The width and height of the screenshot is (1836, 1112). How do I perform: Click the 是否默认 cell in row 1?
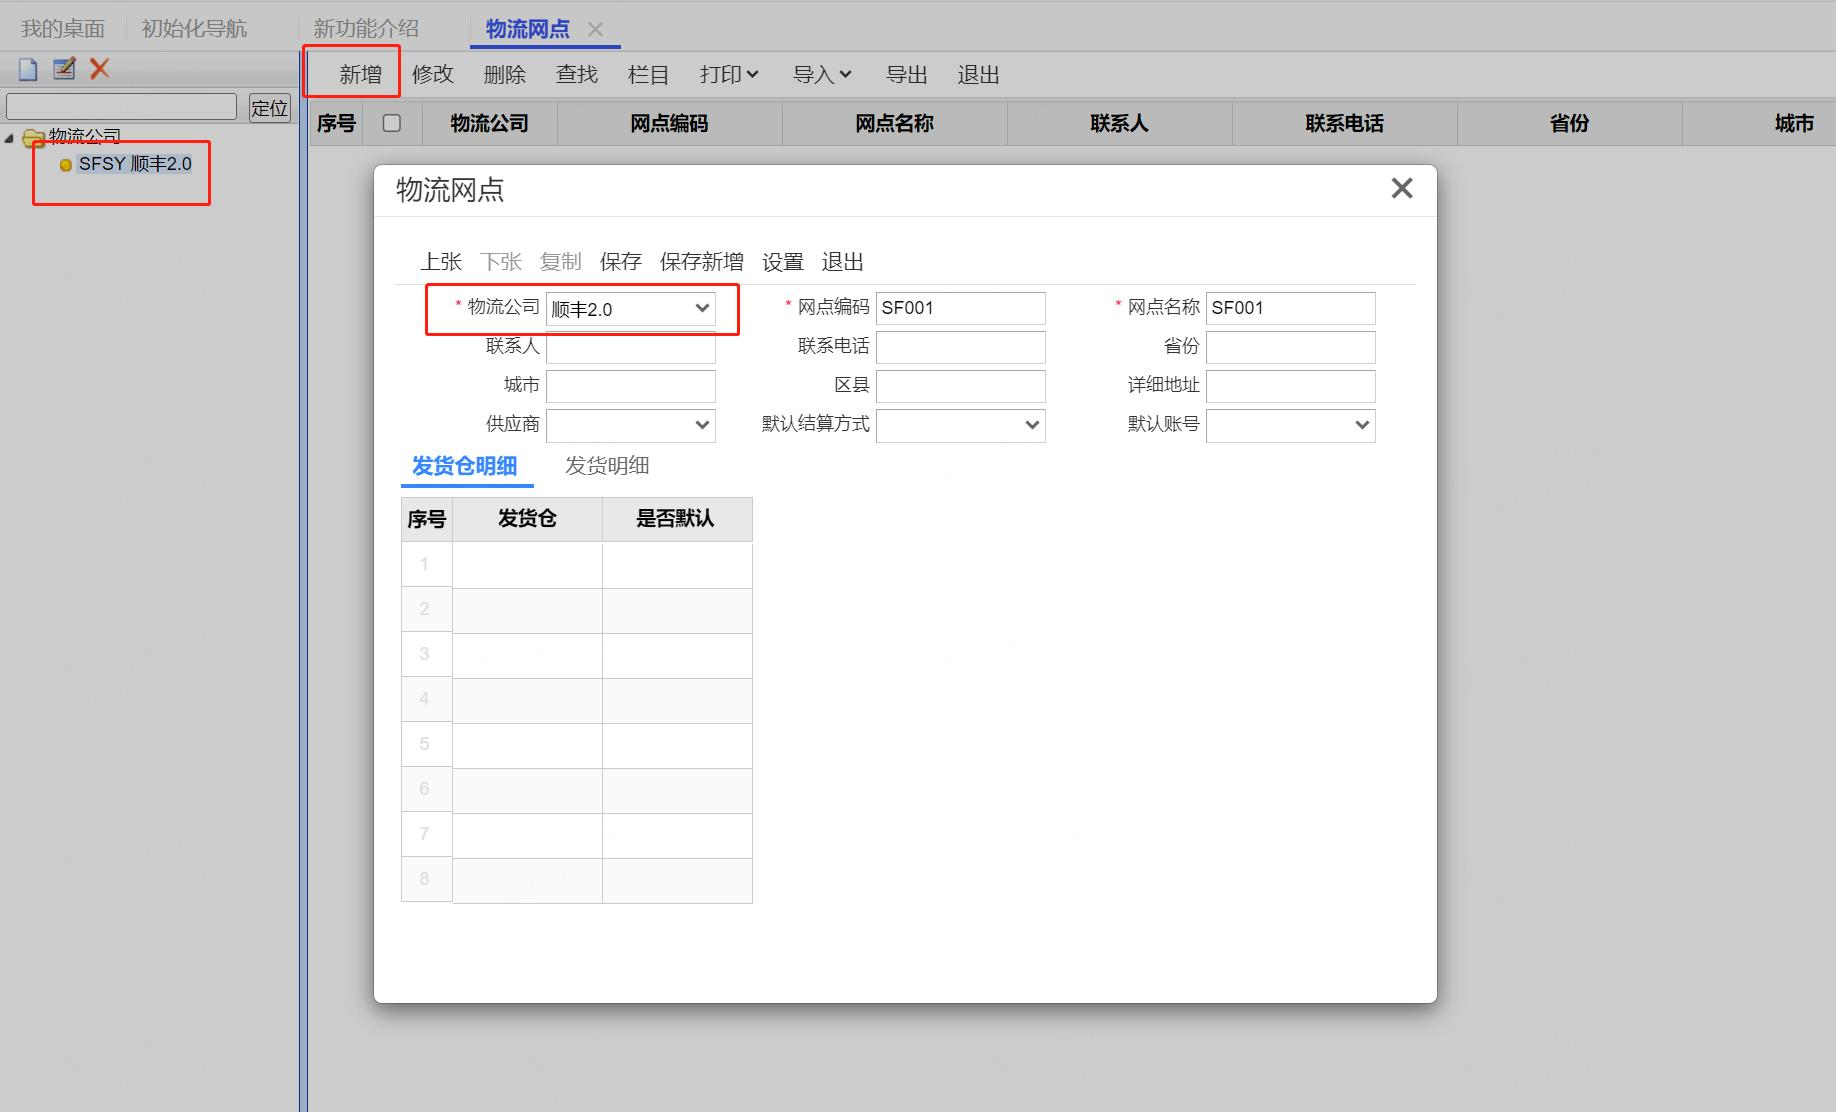coord(677,565)
